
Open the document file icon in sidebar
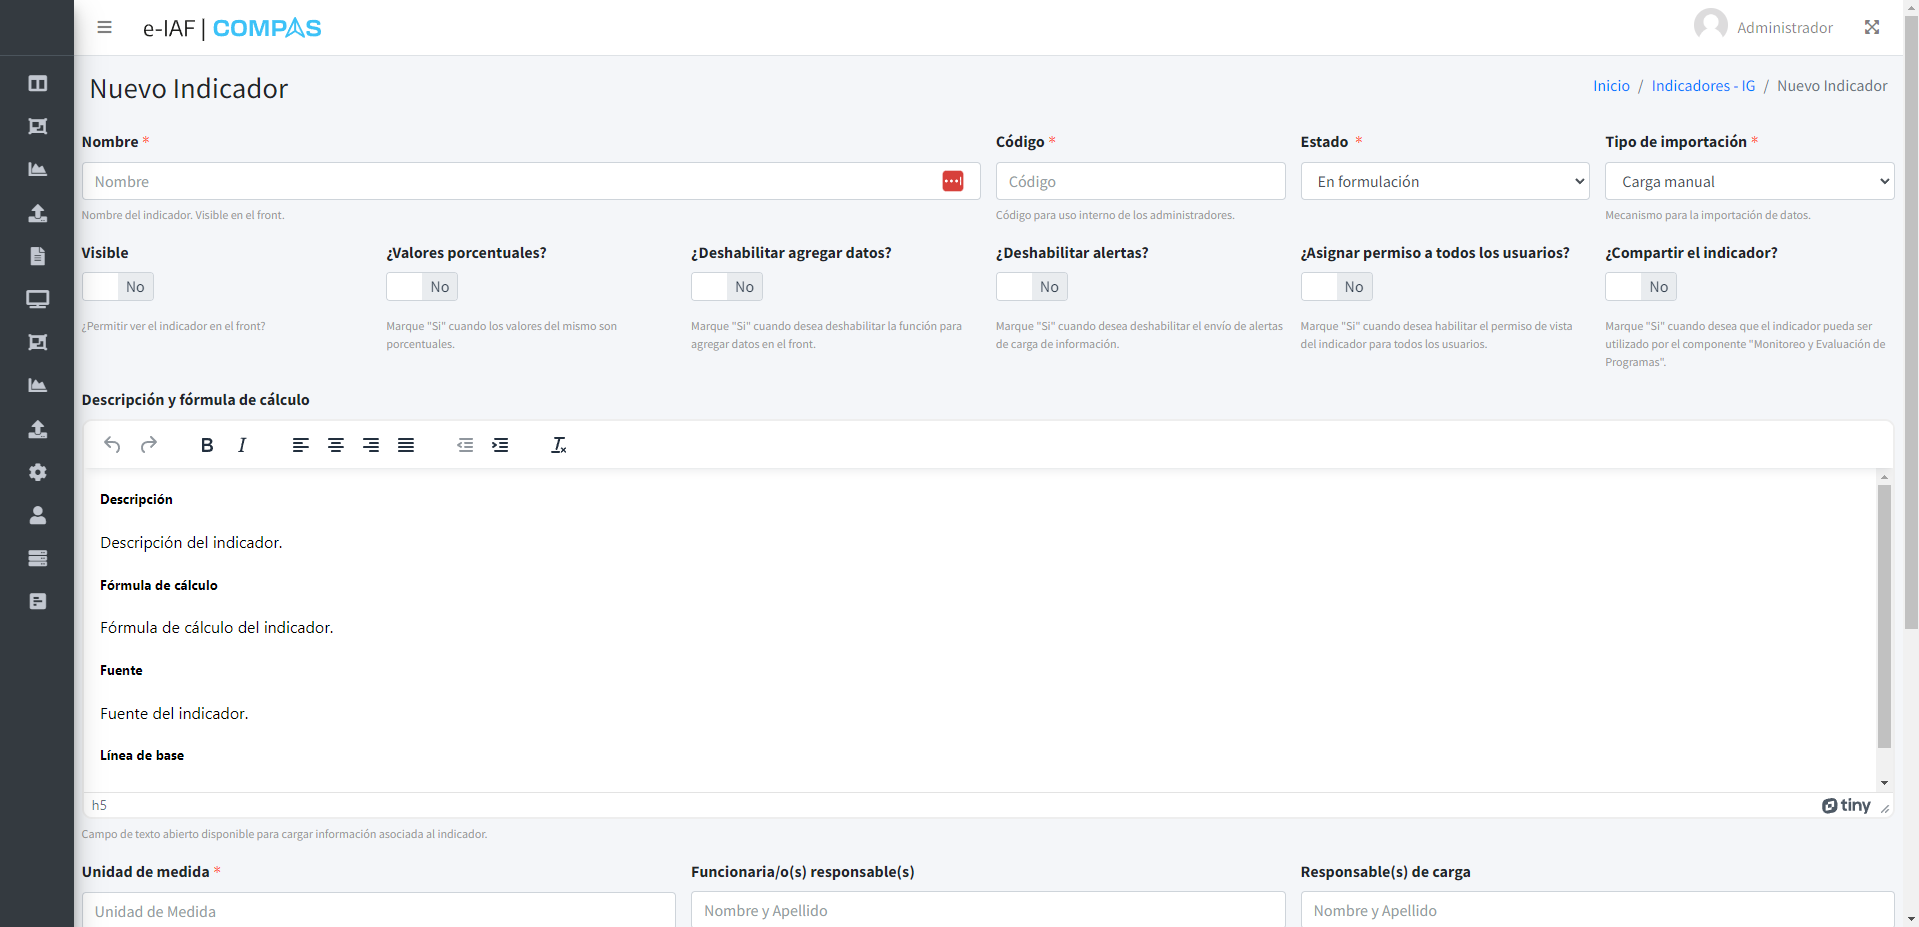[37, 256]
